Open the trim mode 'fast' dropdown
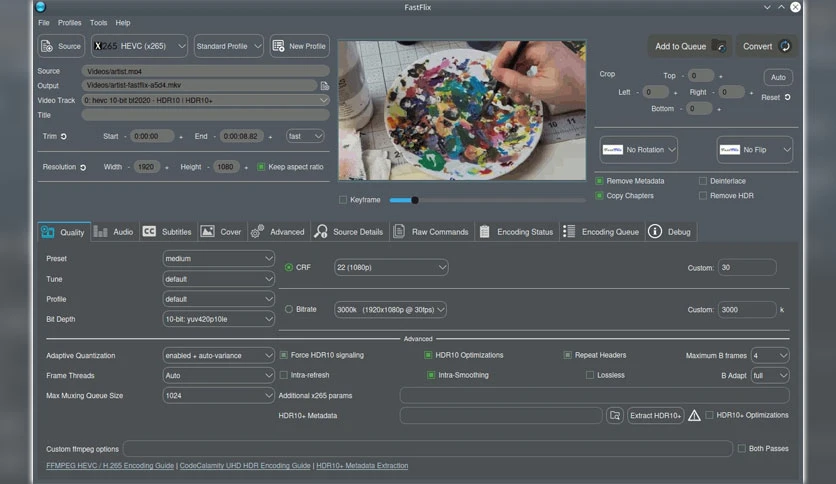The height and width of the screenshot is (484, 836). pyautogui.click(x=305, y=136)
